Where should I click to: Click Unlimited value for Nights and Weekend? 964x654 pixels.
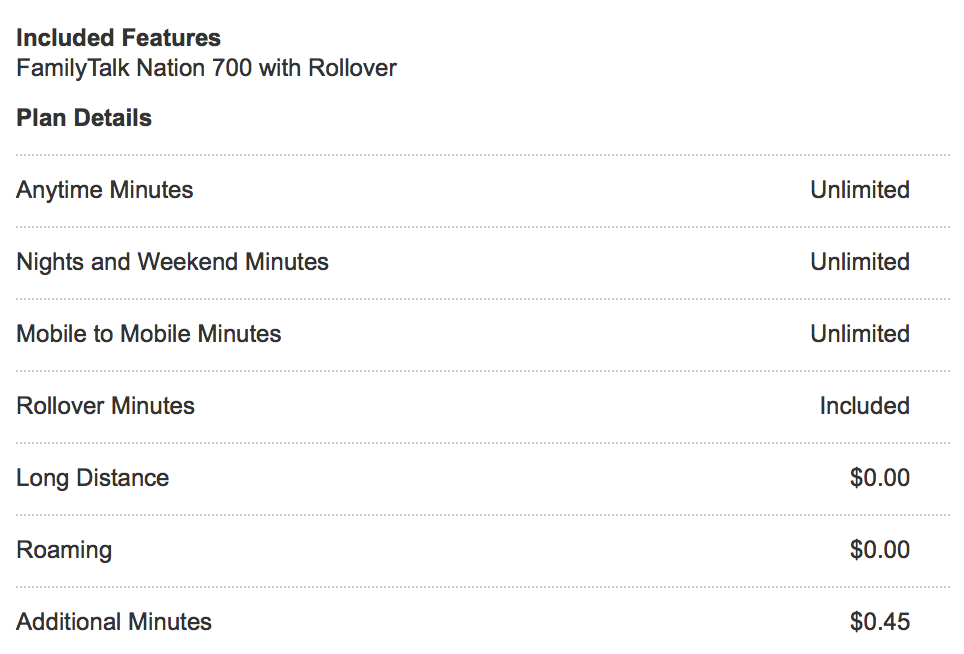tap(860, 262)
